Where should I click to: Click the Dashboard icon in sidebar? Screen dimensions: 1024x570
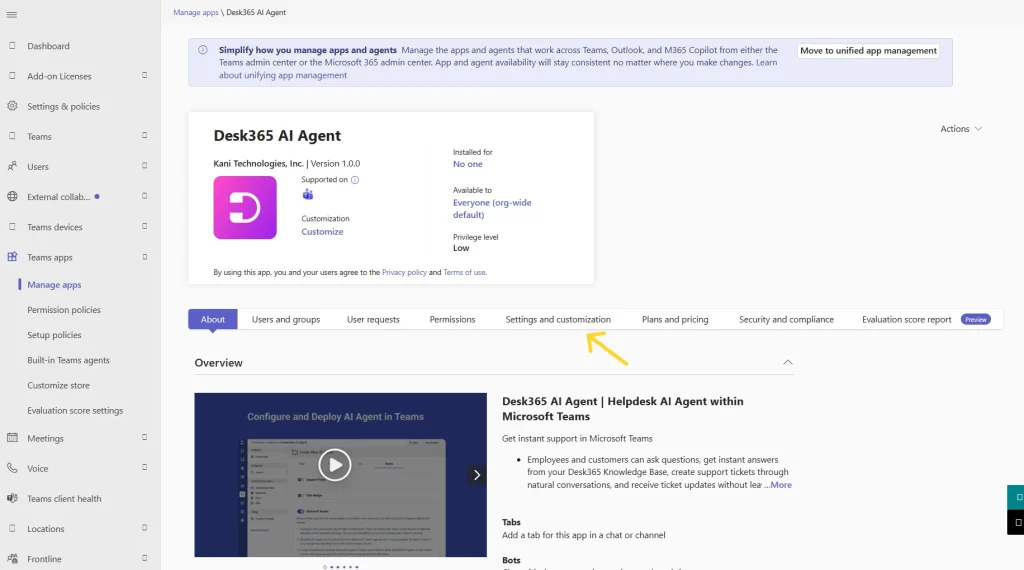[x=12, y=46]
